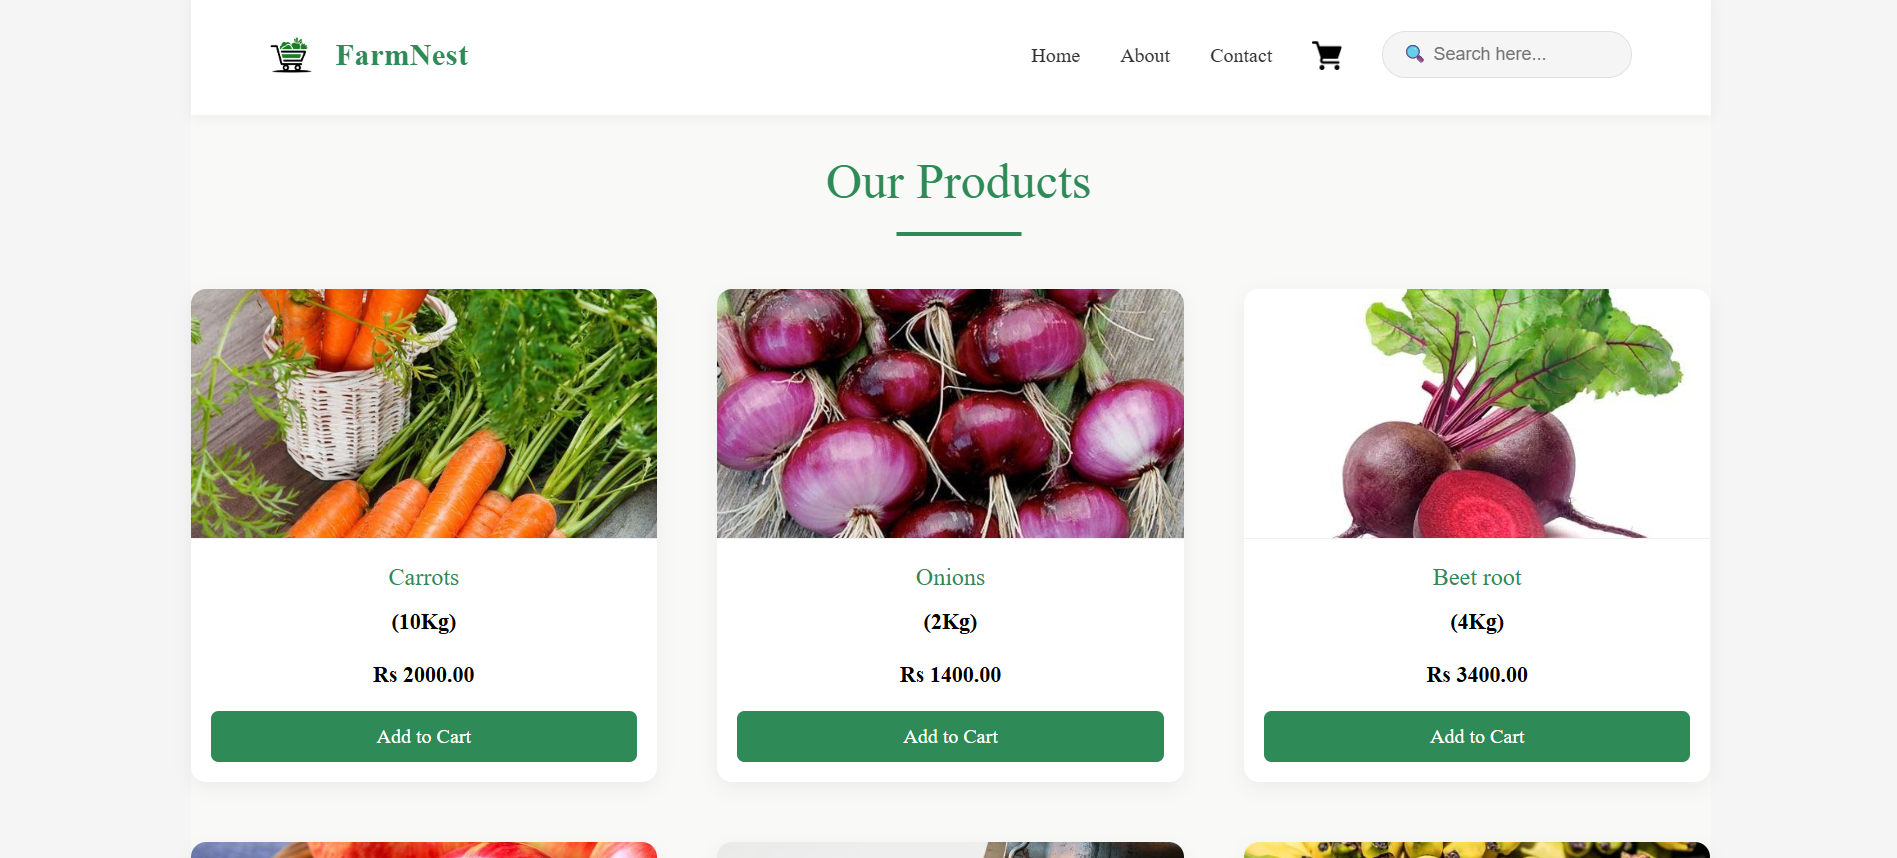Add Carrots to cart
1897x858 pixels.
(x=424, y=736)
